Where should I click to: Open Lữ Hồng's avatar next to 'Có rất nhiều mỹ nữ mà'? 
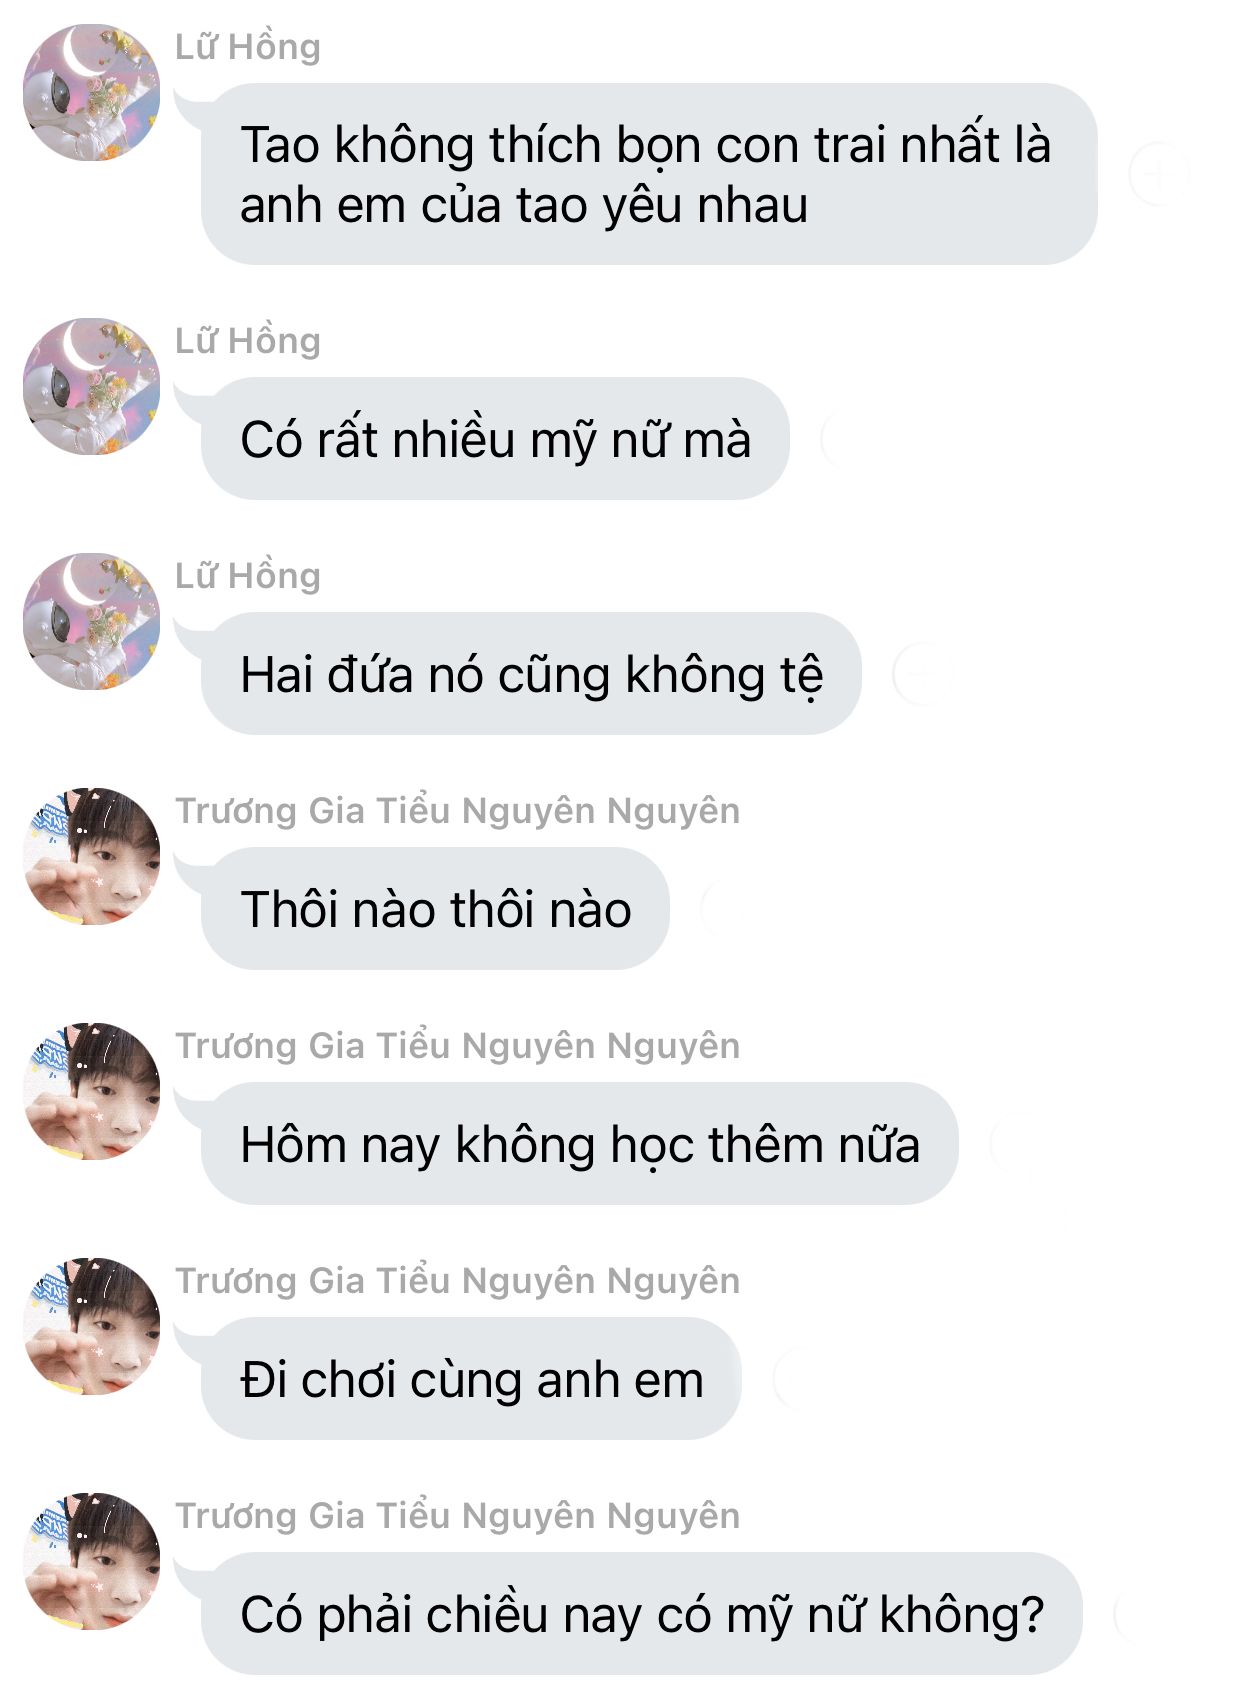pyautogui.click(x=91, y=386)
